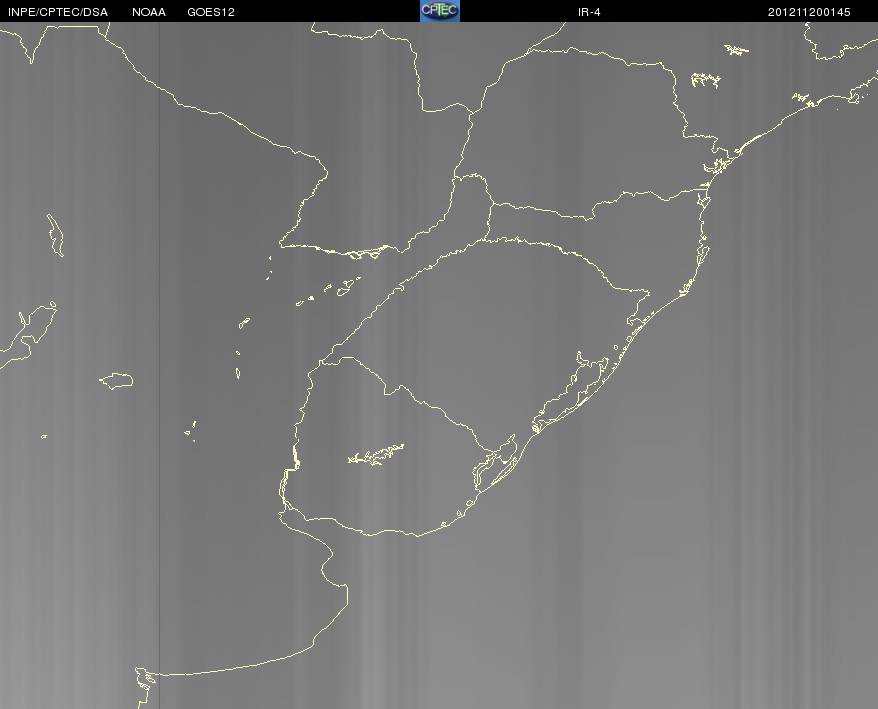Click the GOES12 satellite label
This screenshot has height=709, width=878.
coord(211,12)
